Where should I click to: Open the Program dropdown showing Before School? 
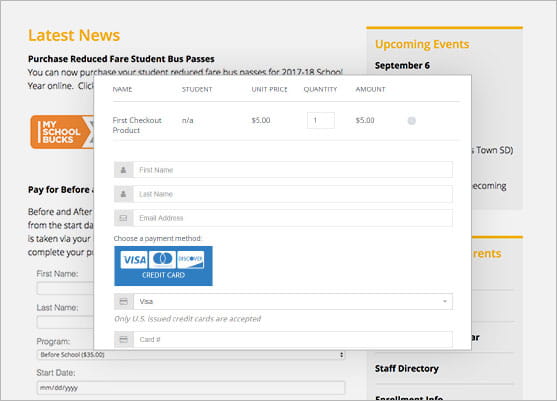191,355
